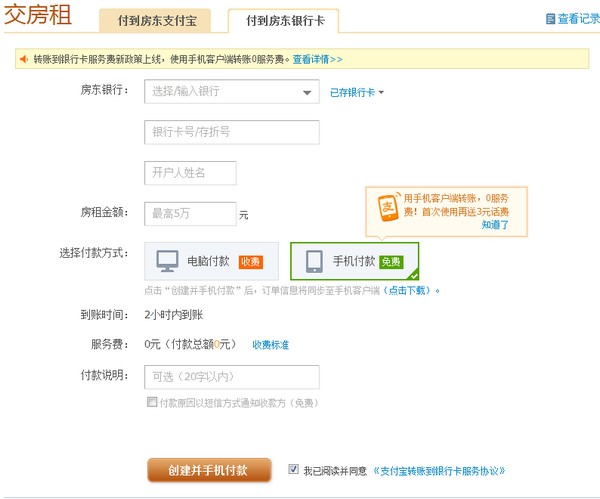
Task: Uncheck 我已阅读并同意 agreement checkbox
Action: pos(293,469)
